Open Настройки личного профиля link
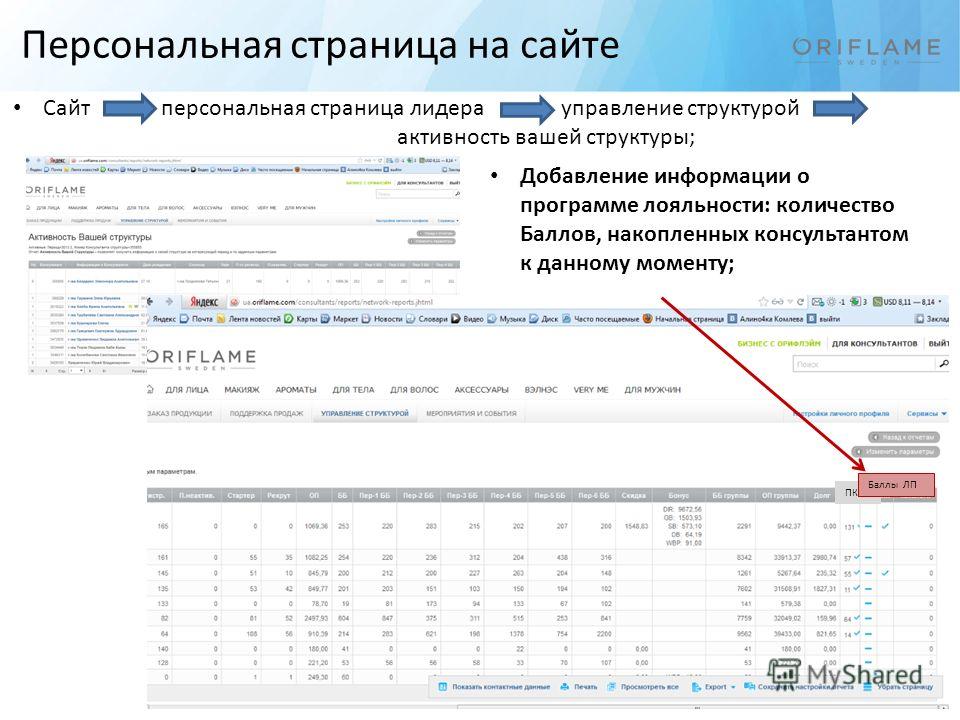The height and width of the screenshot is (720, 960). tap(841, 414)
